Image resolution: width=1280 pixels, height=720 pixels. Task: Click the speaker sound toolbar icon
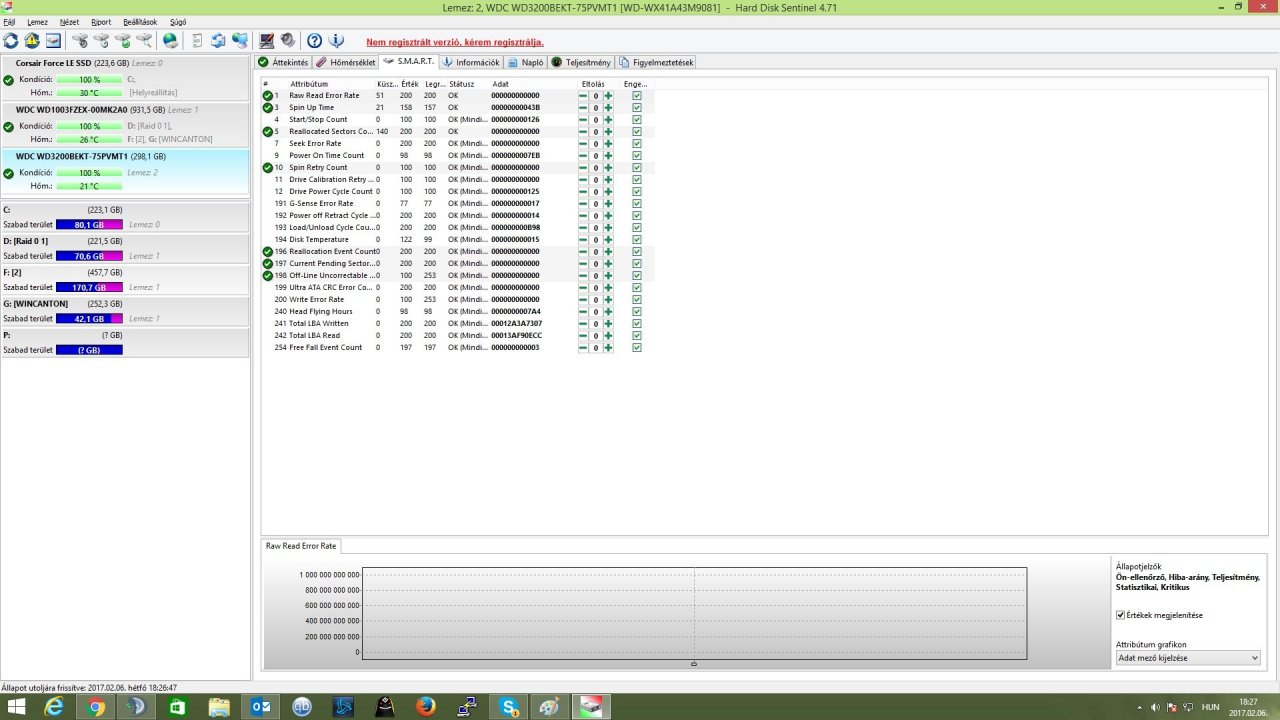click(288, 41)
